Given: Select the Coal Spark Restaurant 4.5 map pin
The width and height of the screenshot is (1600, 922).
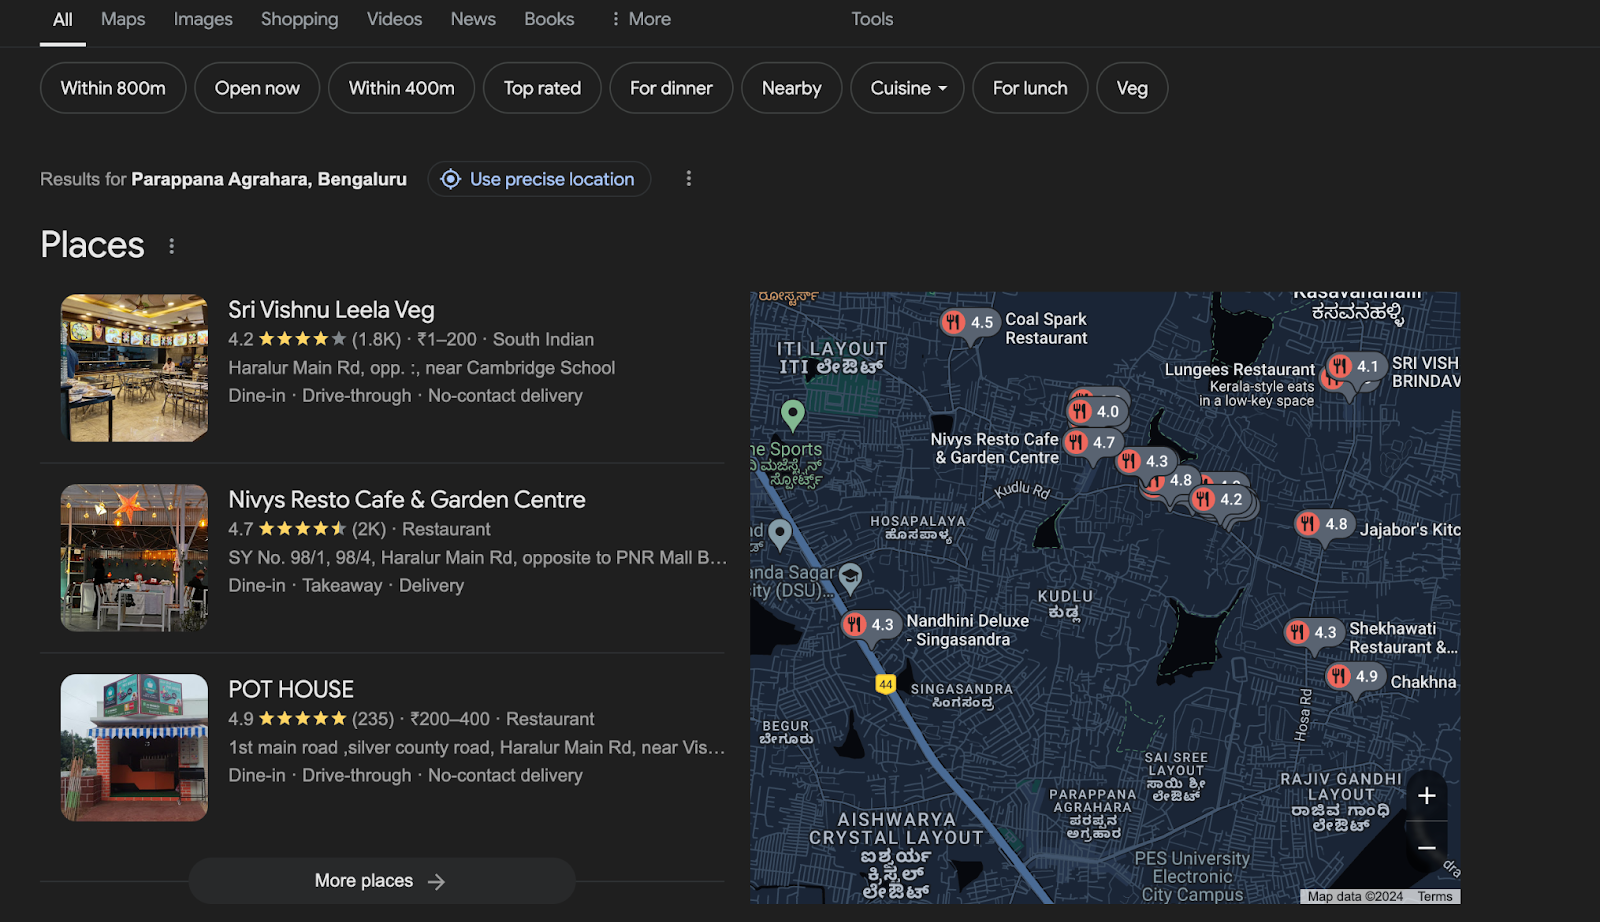Looking at the screenshot, I should pos(968,323).
